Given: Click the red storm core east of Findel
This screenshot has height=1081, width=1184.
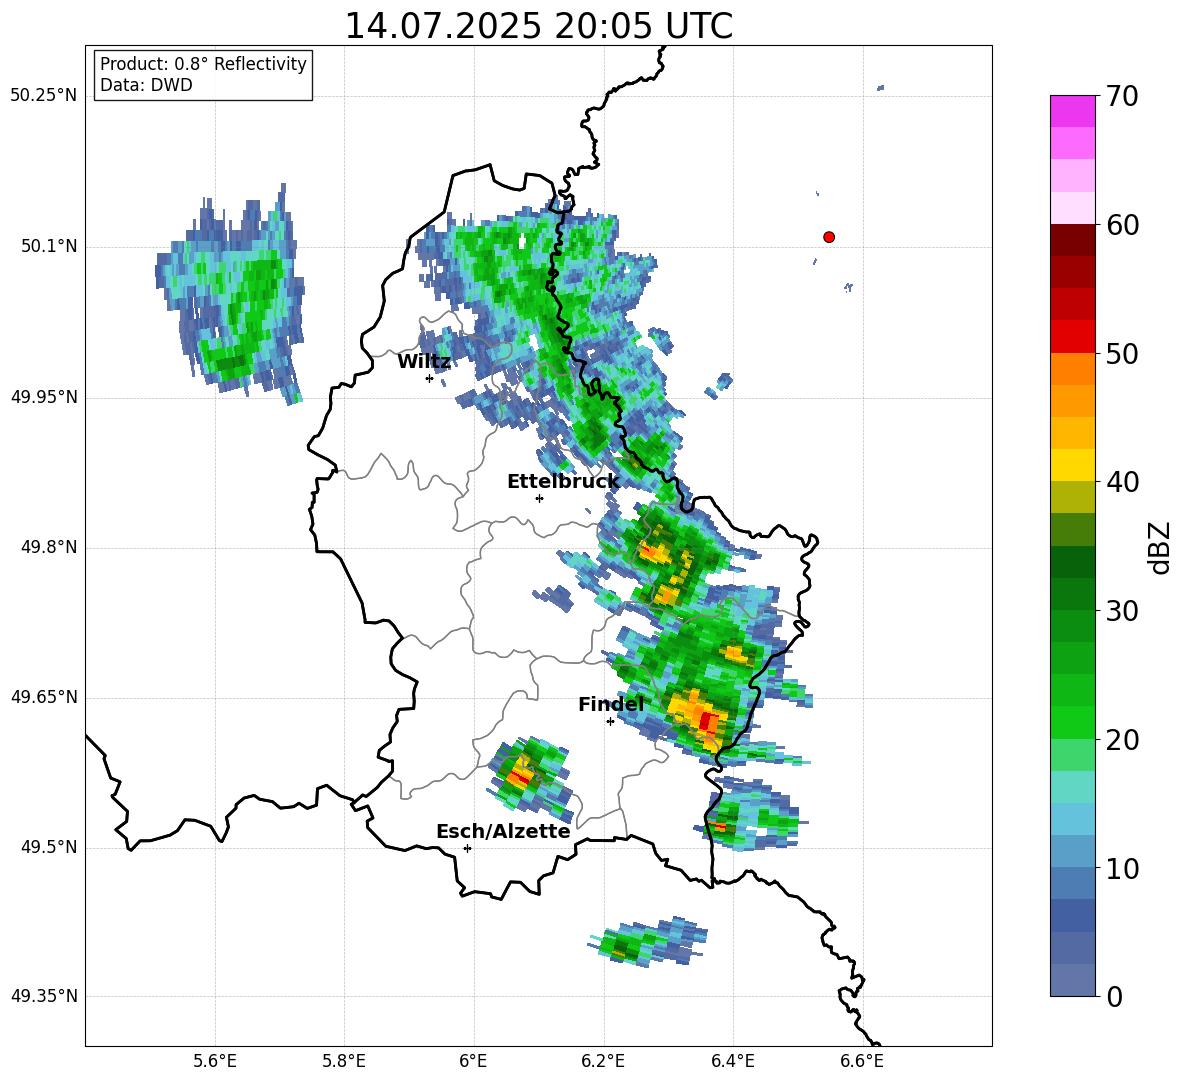Looking at the screenshot, I should 706,721.
